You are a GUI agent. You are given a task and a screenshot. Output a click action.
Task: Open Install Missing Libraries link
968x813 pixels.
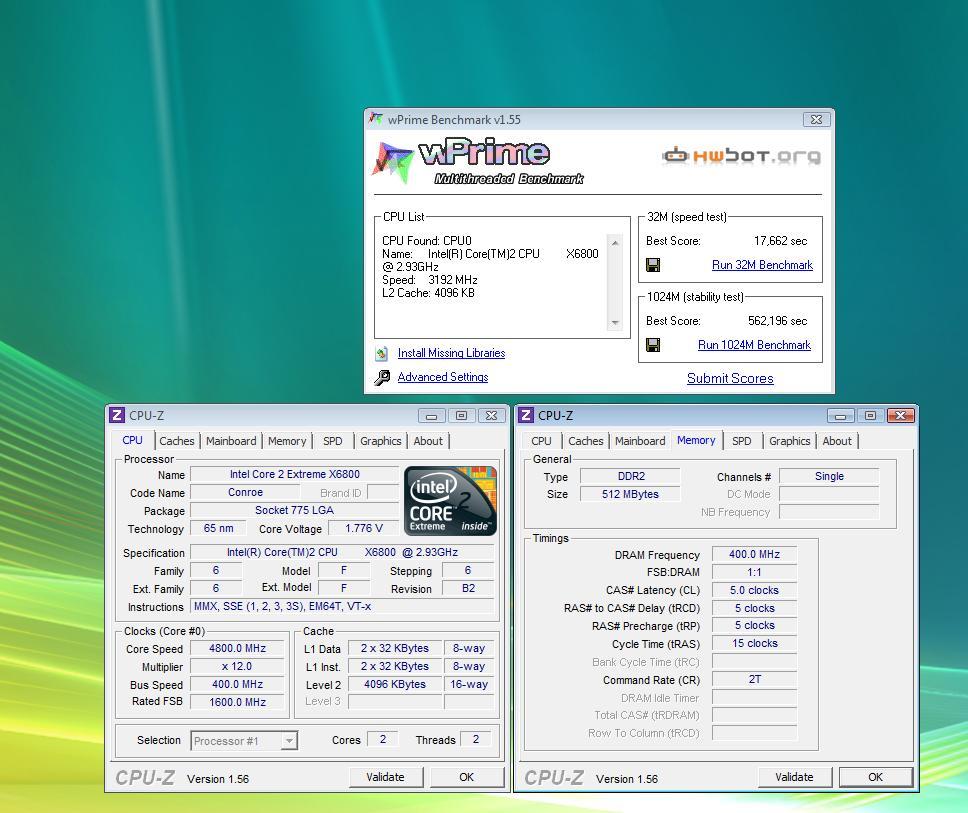[451, 353]
